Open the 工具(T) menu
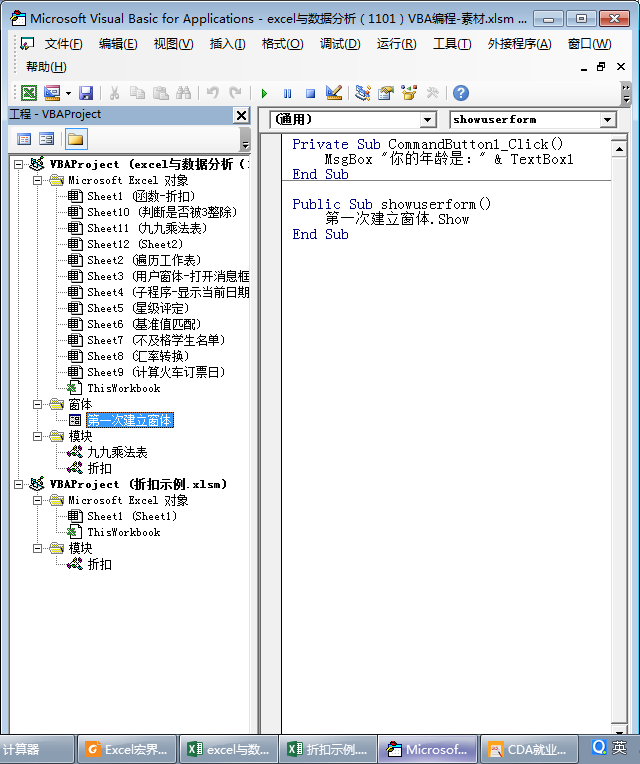The width and height of the screenshot is (640, 764). [x=452, y=44]
